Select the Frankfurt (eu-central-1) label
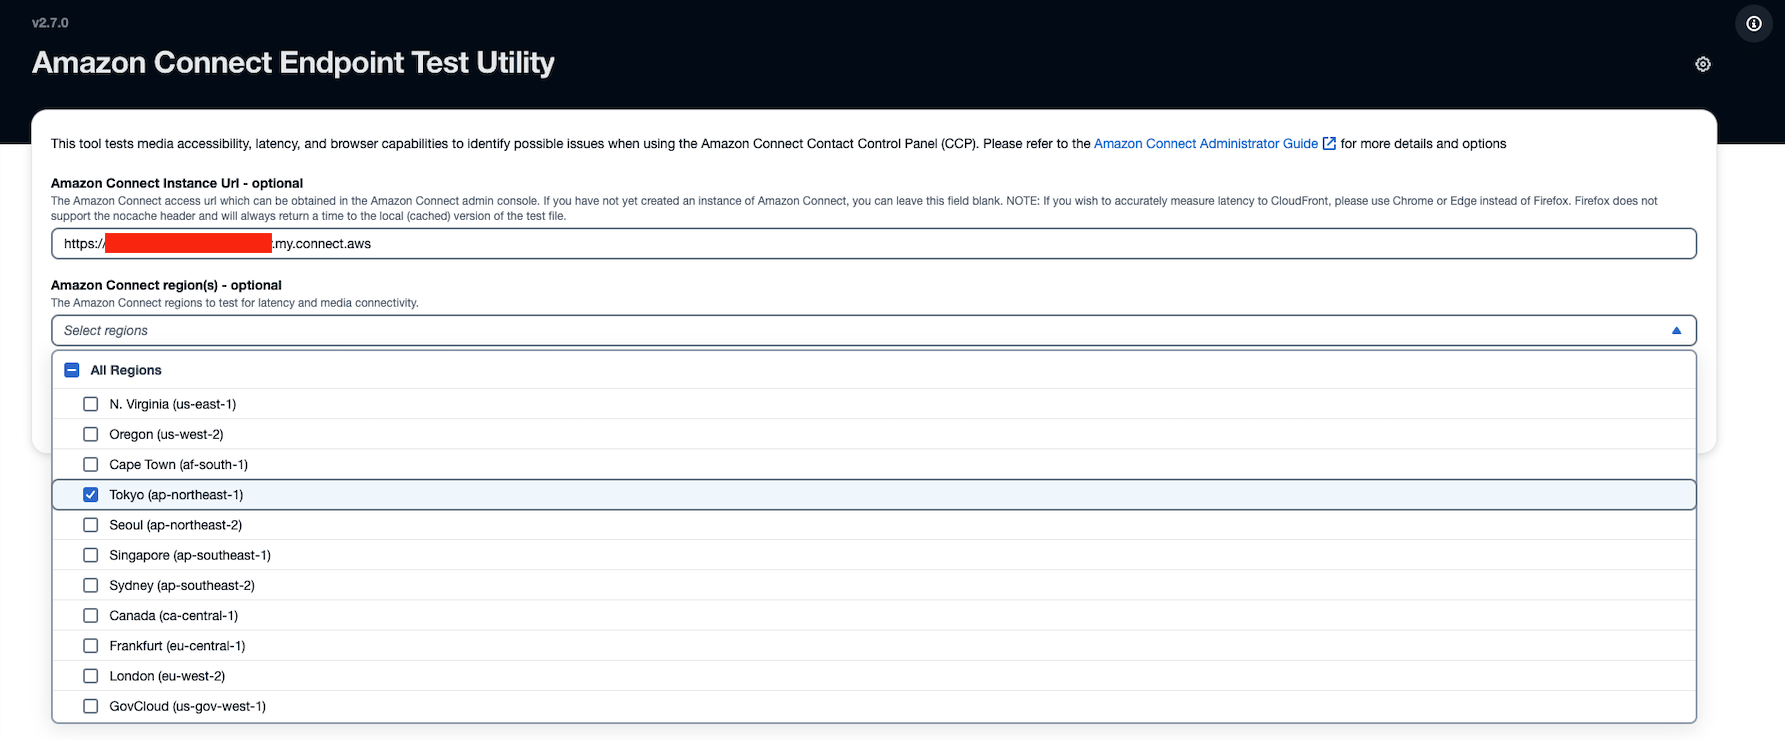Screen dimensions: 1785x740 tap(177, 646)
